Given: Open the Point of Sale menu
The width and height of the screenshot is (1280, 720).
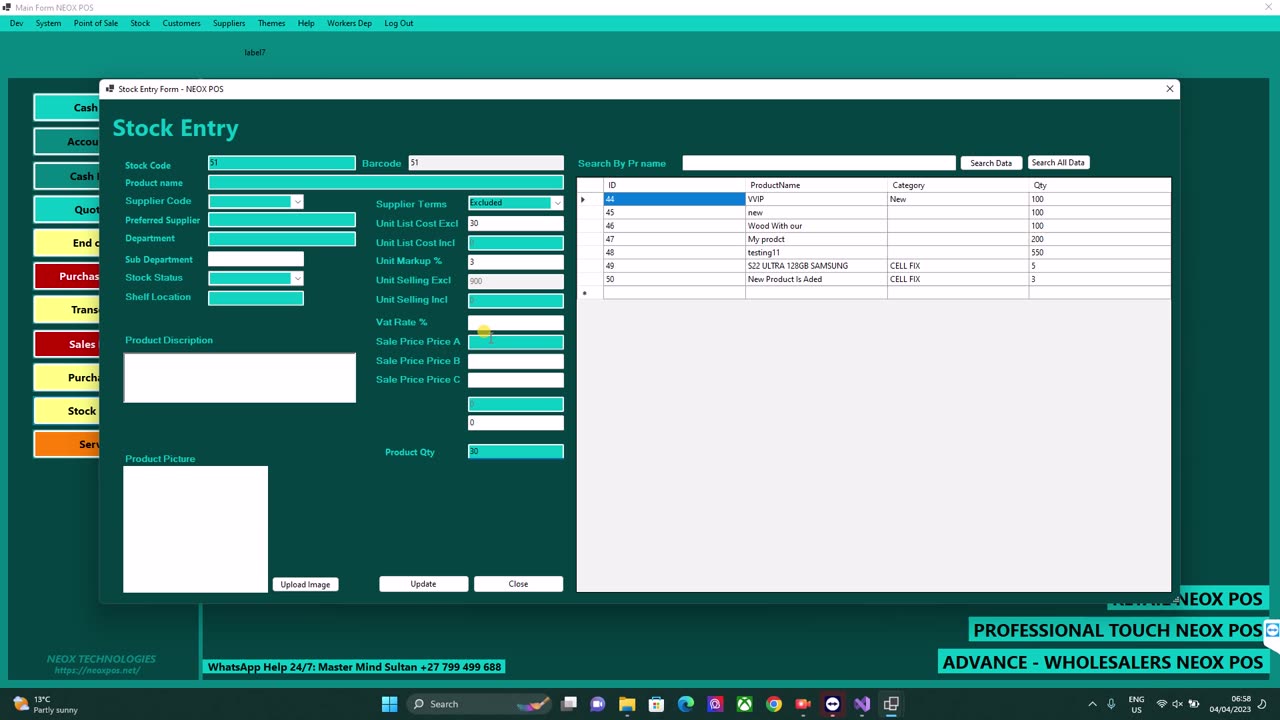Looking at the screenshot, I should pos(95,23).
